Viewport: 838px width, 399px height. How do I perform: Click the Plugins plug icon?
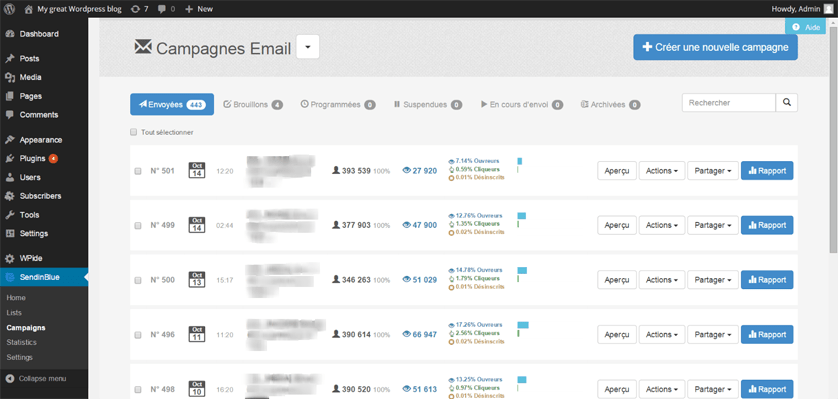[10, 159]
